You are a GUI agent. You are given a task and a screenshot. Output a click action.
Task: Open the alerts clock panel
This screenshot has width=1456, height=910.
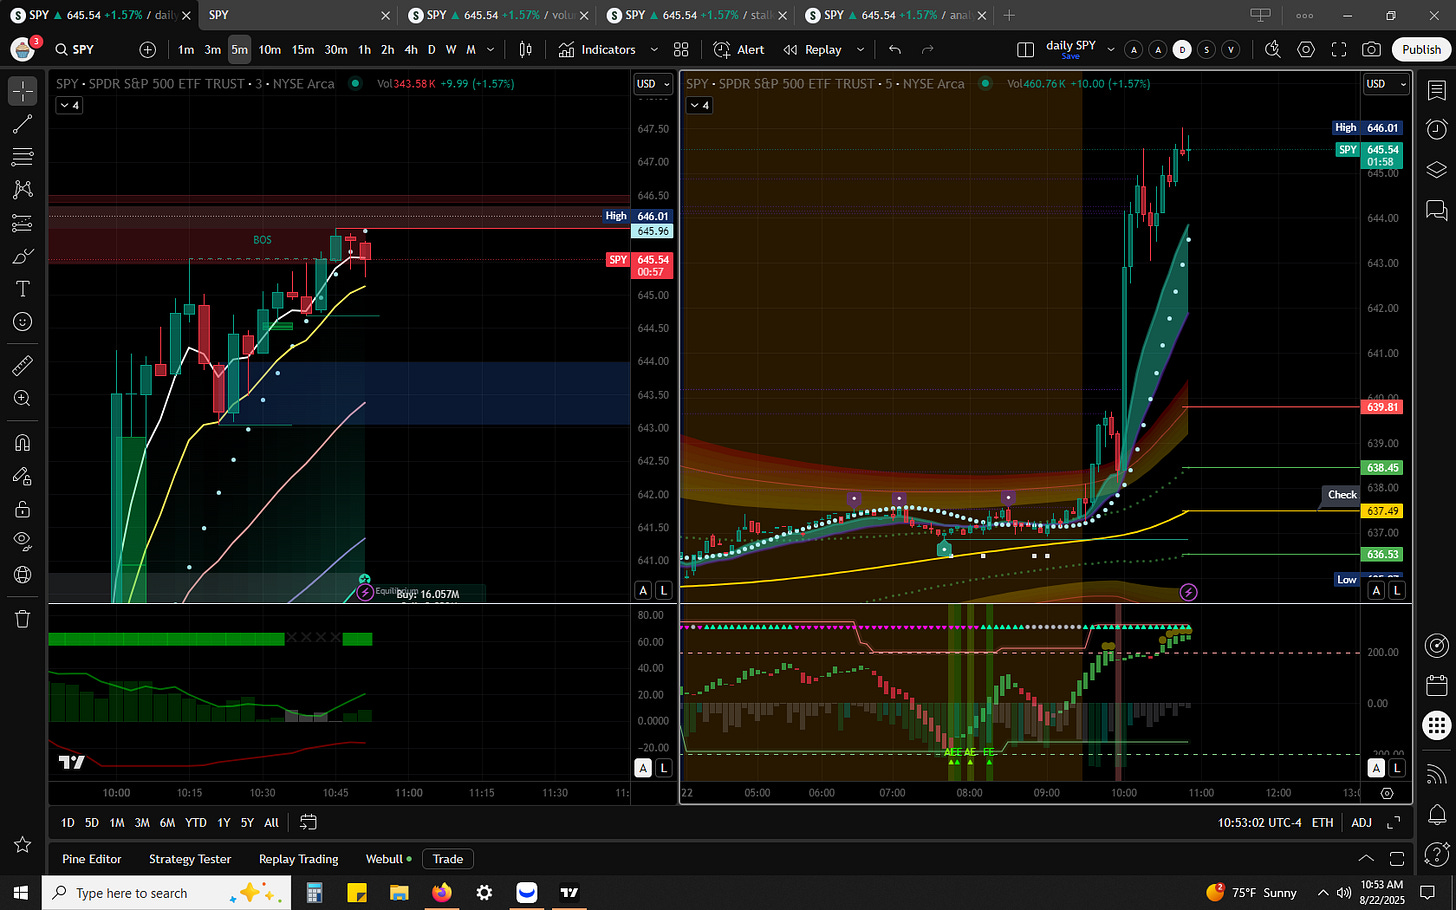[1436, 129]
